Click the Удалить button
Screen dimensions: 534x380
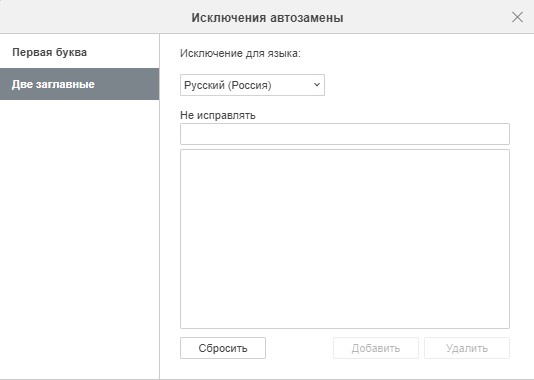point(467,348)
